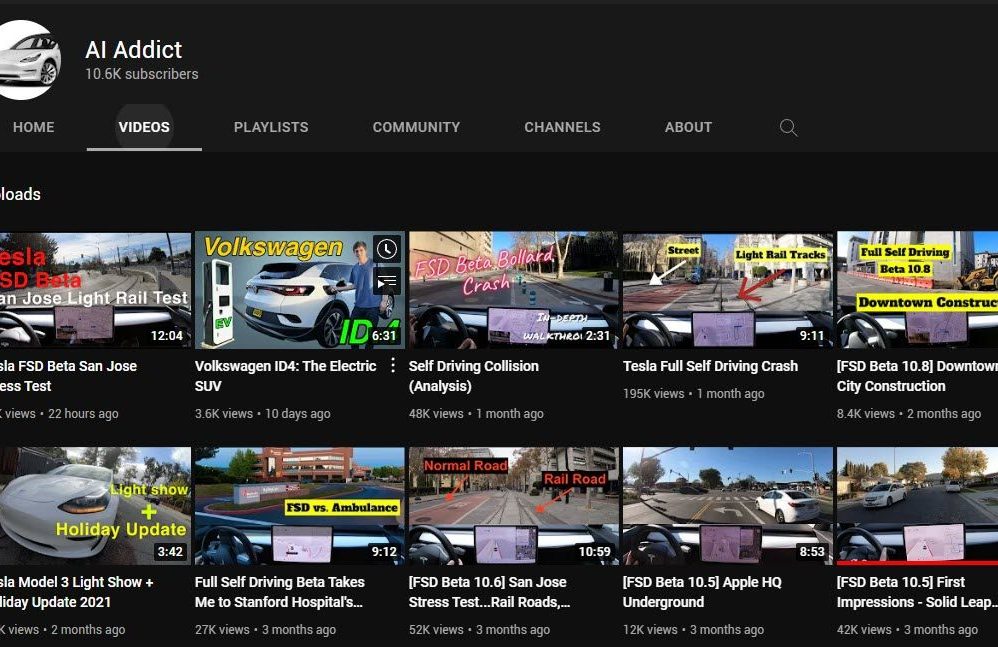Click the AI Addict channel name
The image size is (998, 647).
click(133, 49)
